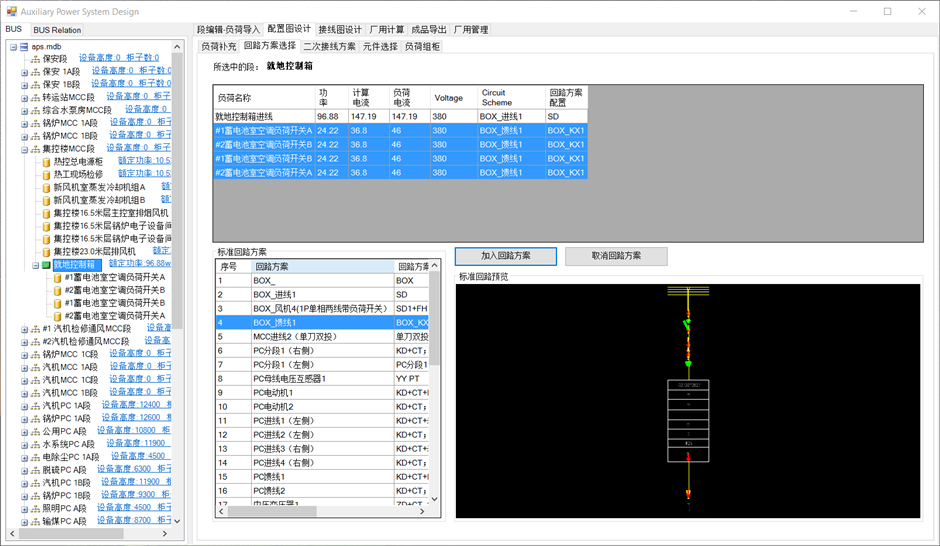This screenshot has width=940, height=546.
Task: Open the 元件选择 sub-tab
Action: click(x=380, y=47)
